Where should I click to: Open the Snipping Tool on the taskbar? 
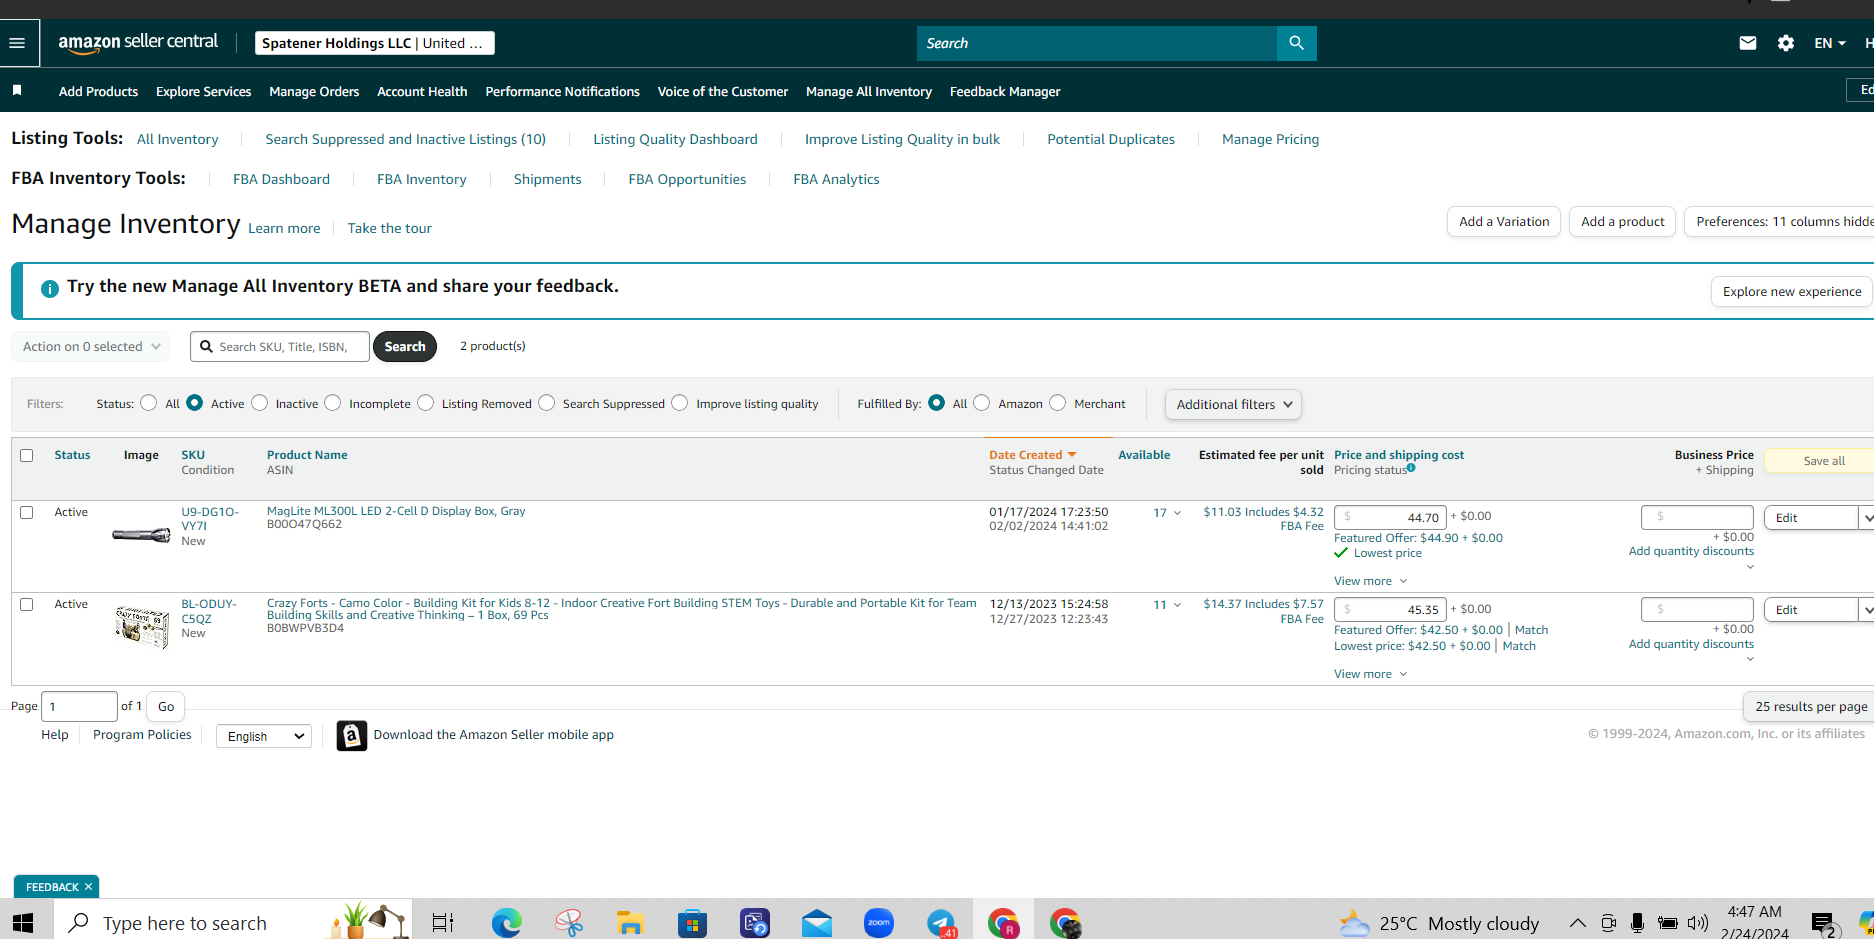(569, 922)
